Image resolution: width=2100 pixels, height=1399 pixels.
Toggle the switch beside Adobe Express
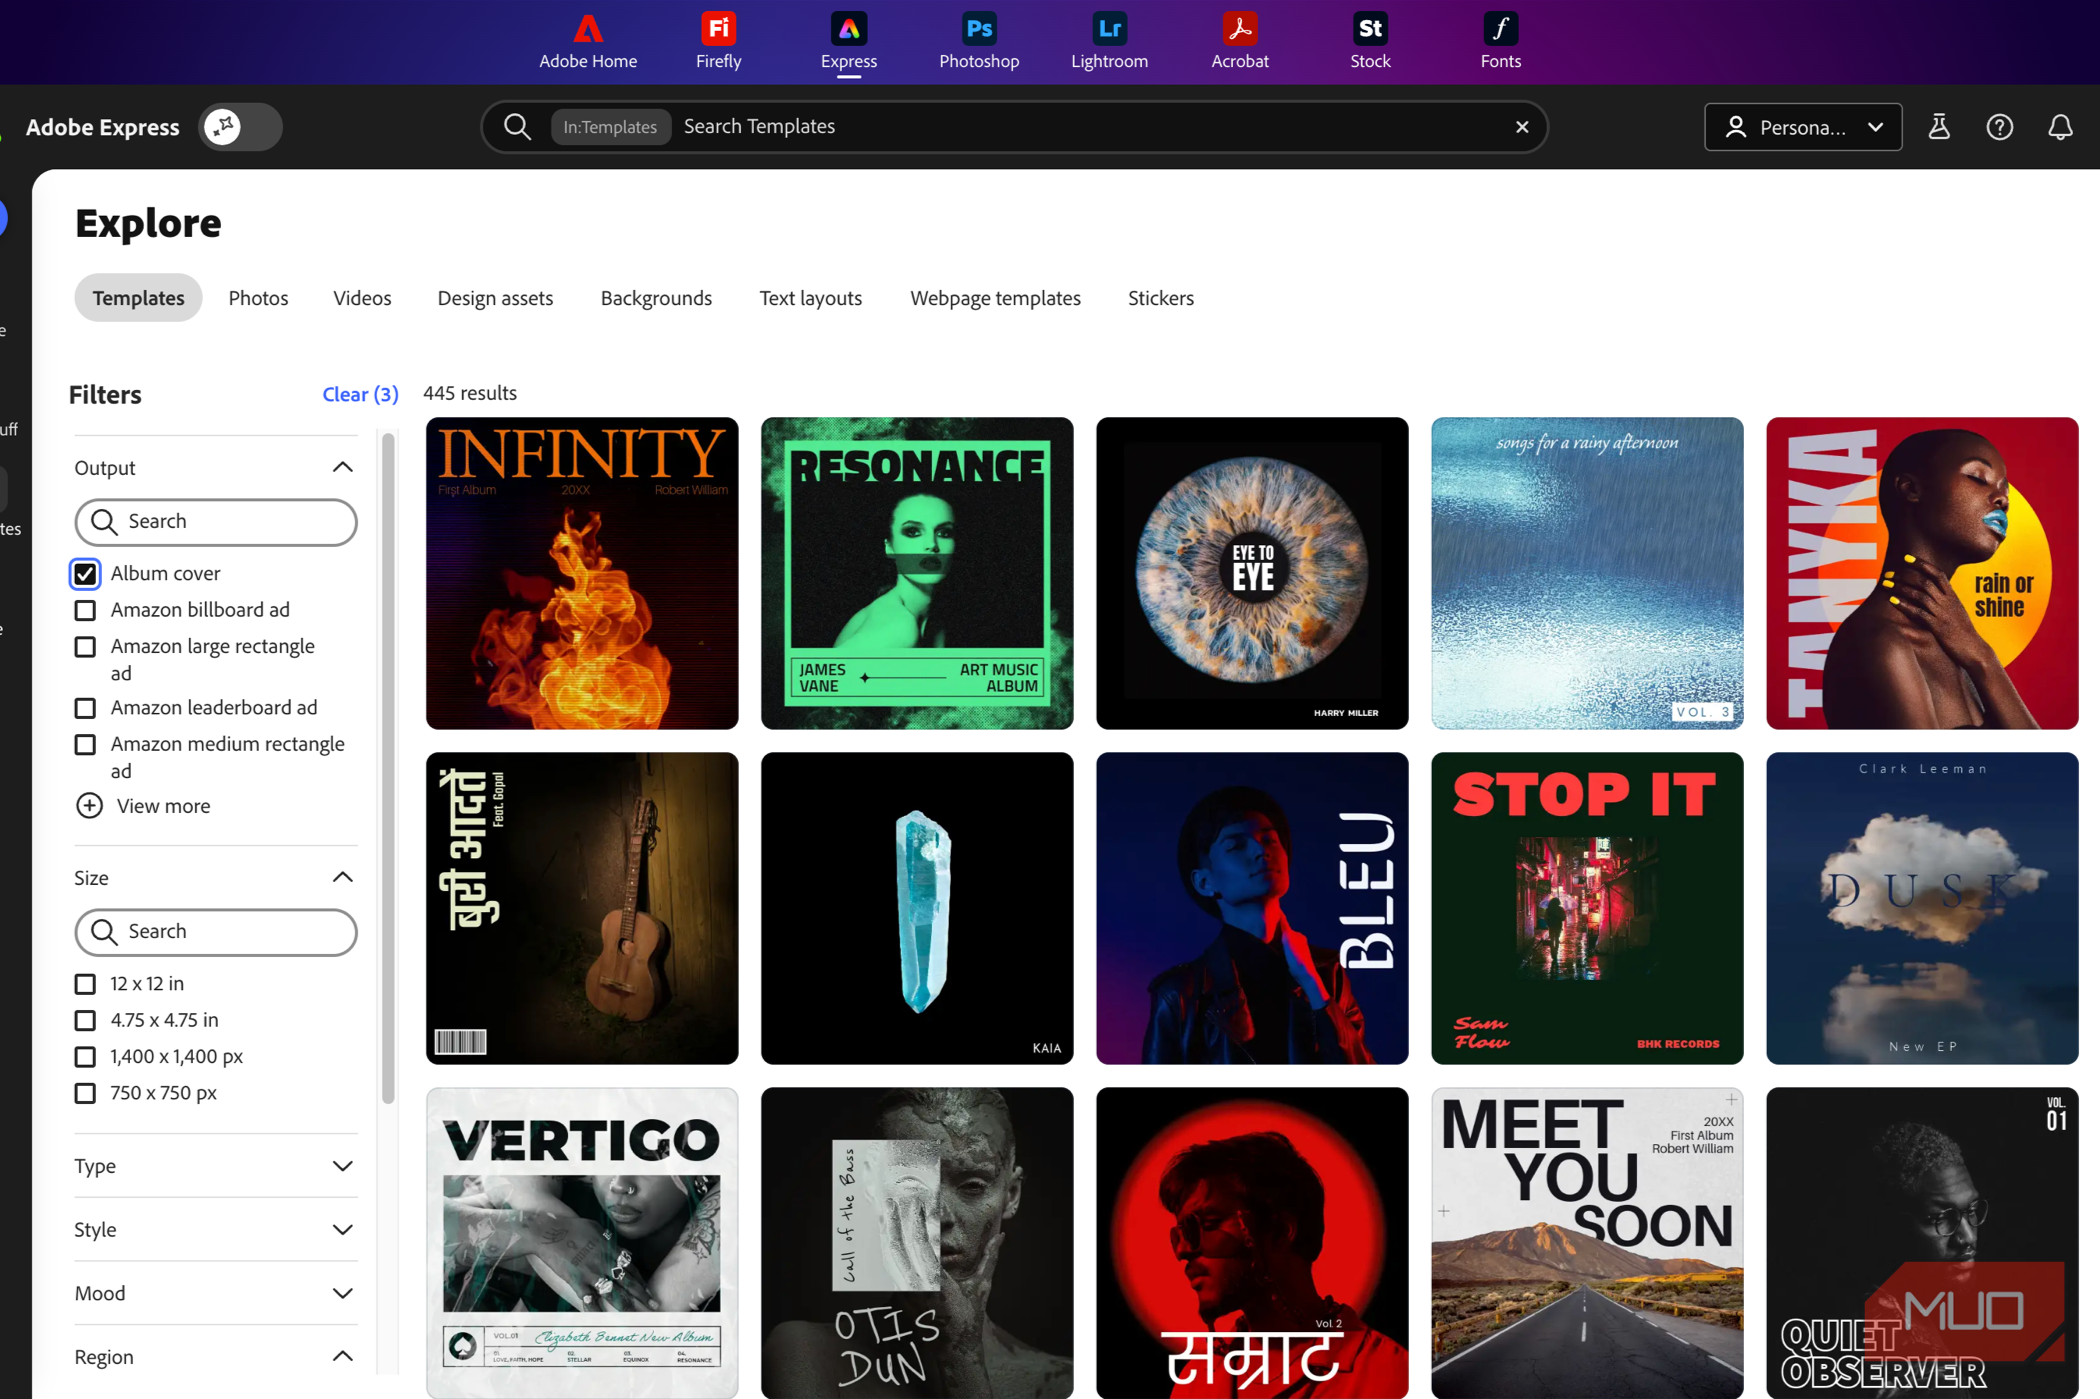[x=240, y=127]
